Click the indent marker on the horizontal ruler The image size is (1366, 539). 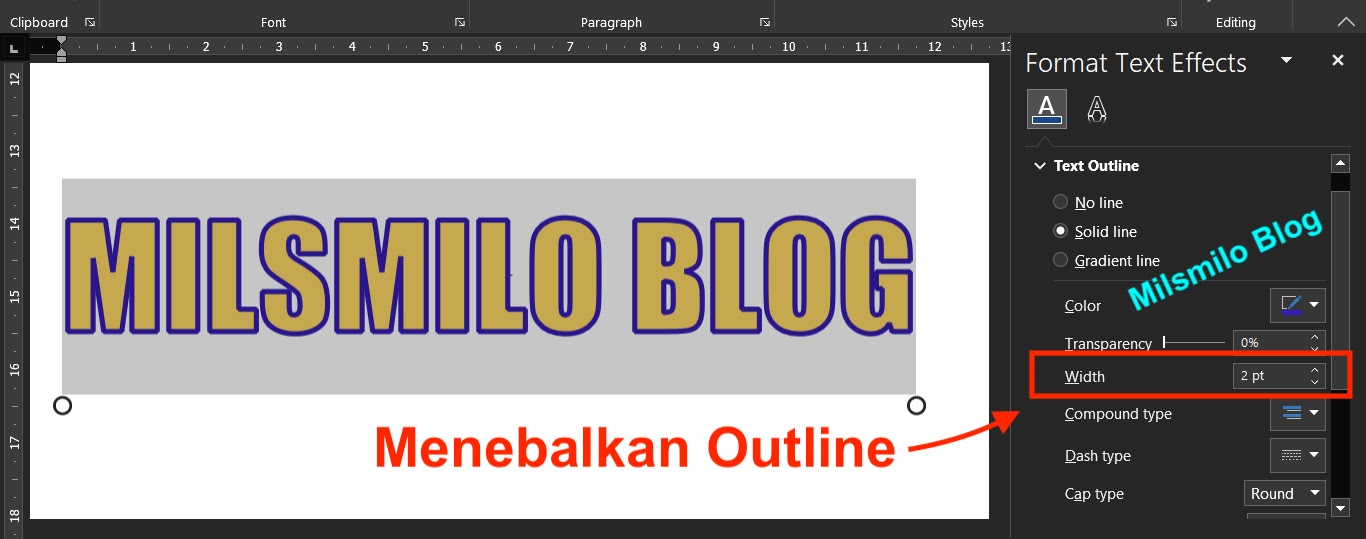(x=62, y=47)
